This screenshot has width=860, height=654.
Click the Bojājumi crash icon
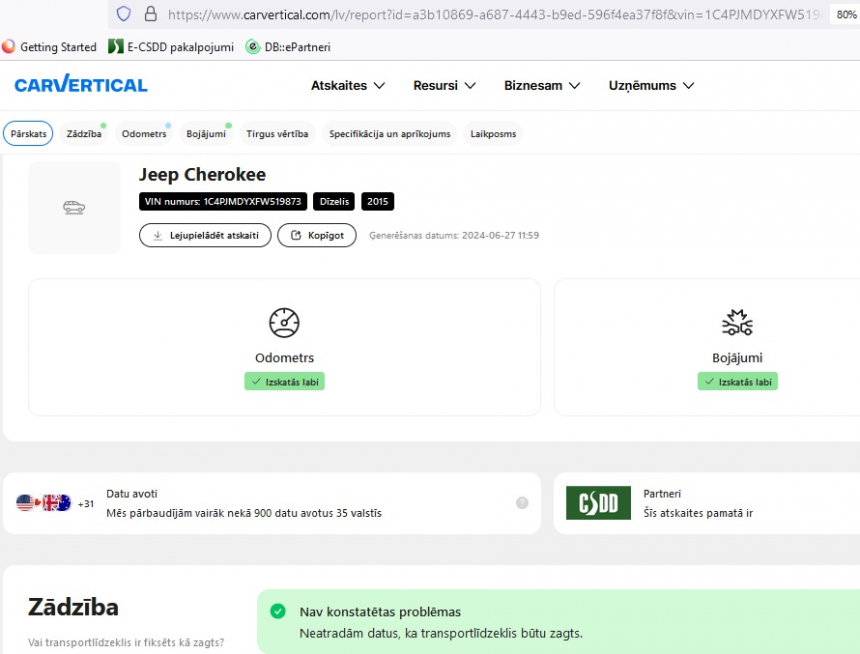point(737,323)
